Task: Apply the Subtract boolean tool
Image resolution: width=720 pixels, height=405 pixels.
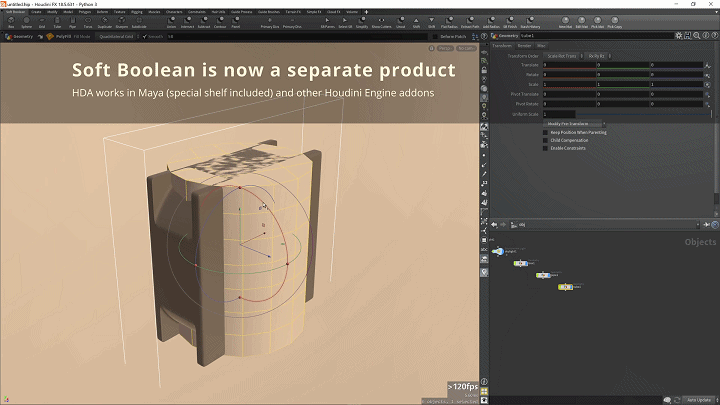Action: pos(204,22)
